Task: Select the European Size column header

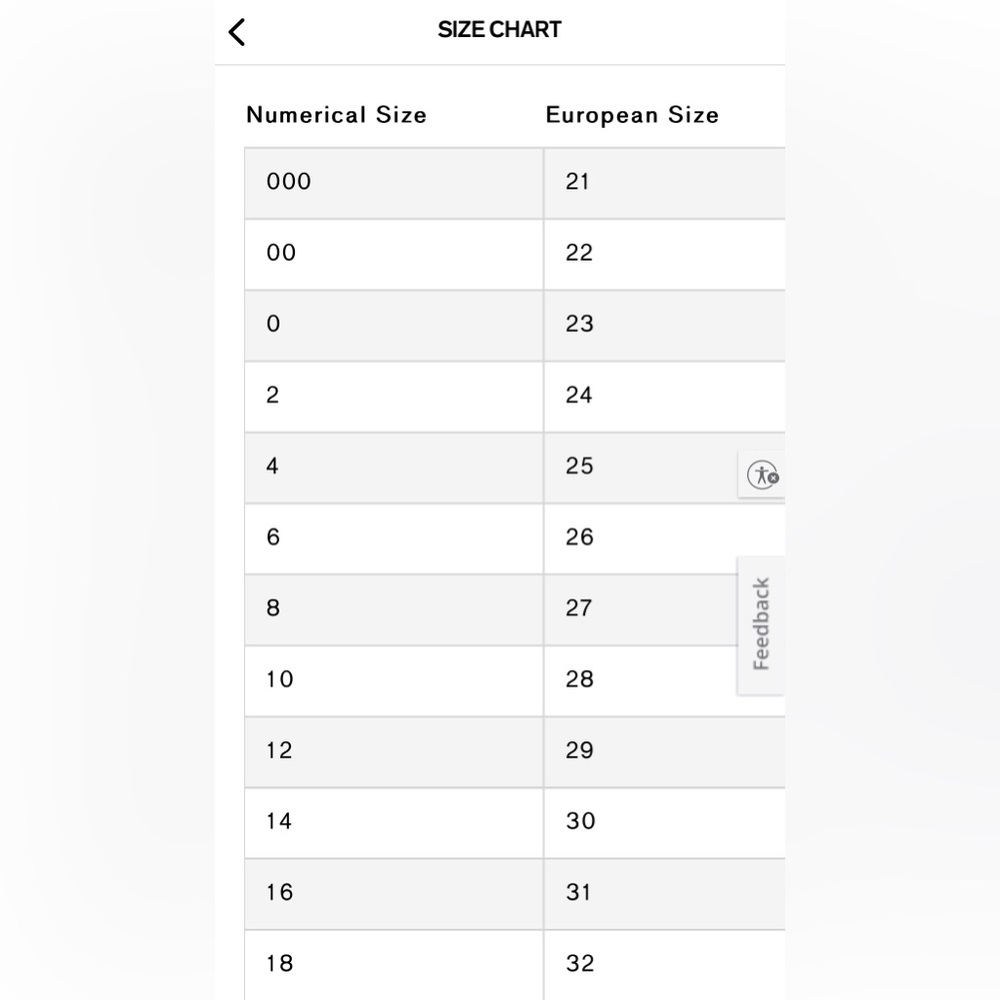Action: pyautogui.click(x=632, y=115)
